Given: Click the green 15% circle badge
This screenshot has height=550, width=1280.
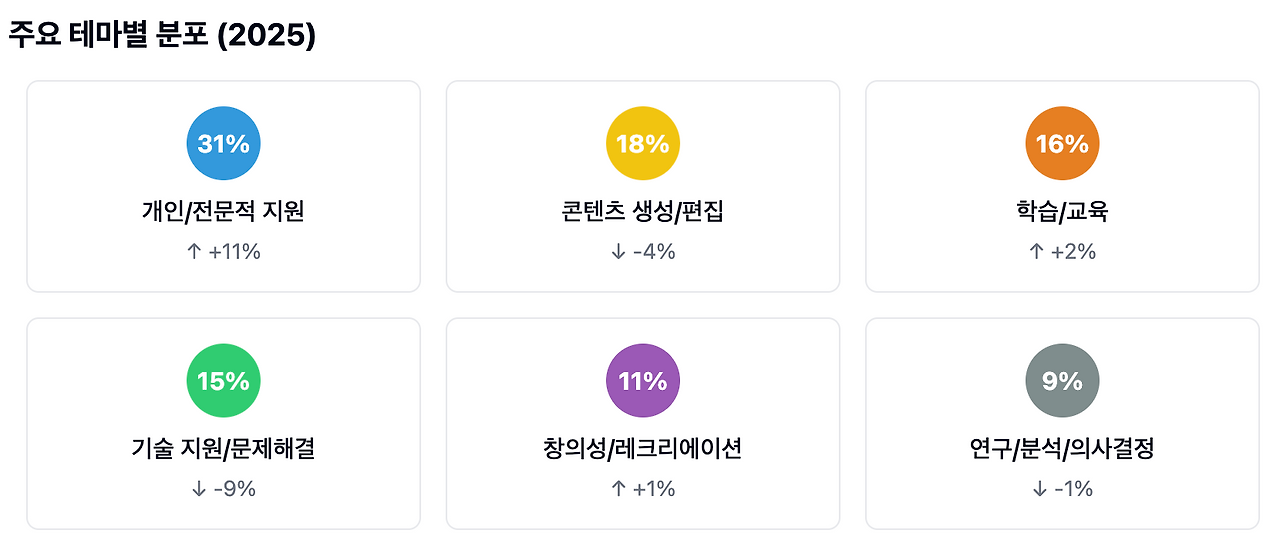Looking at the screenshot, I should pos(223,381).
